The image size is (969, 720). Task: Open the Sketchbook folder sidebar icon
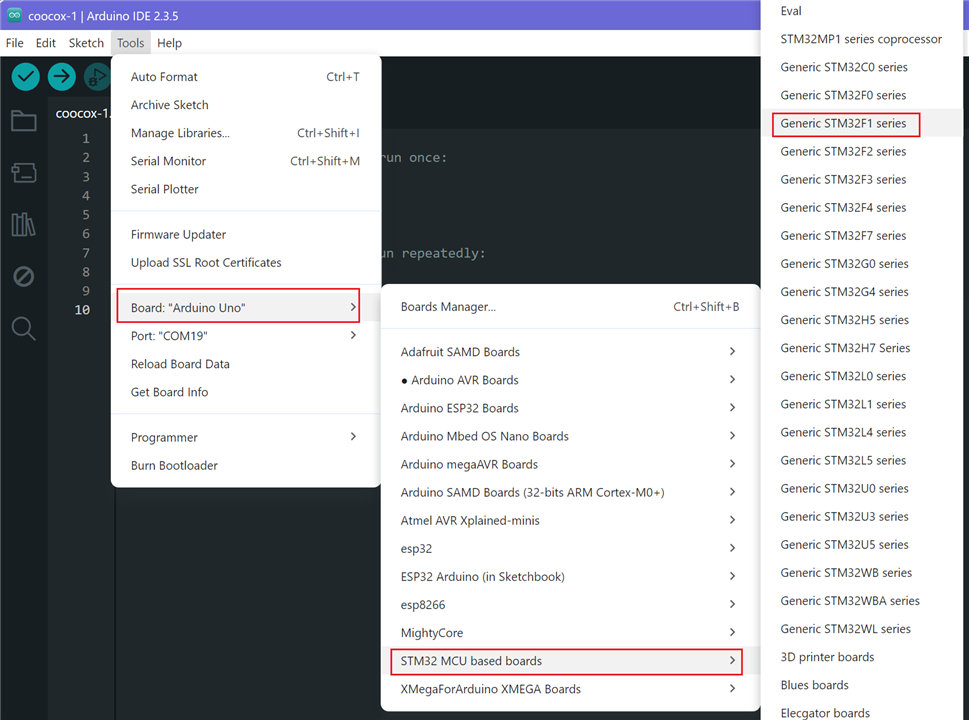tap(23, 121)
